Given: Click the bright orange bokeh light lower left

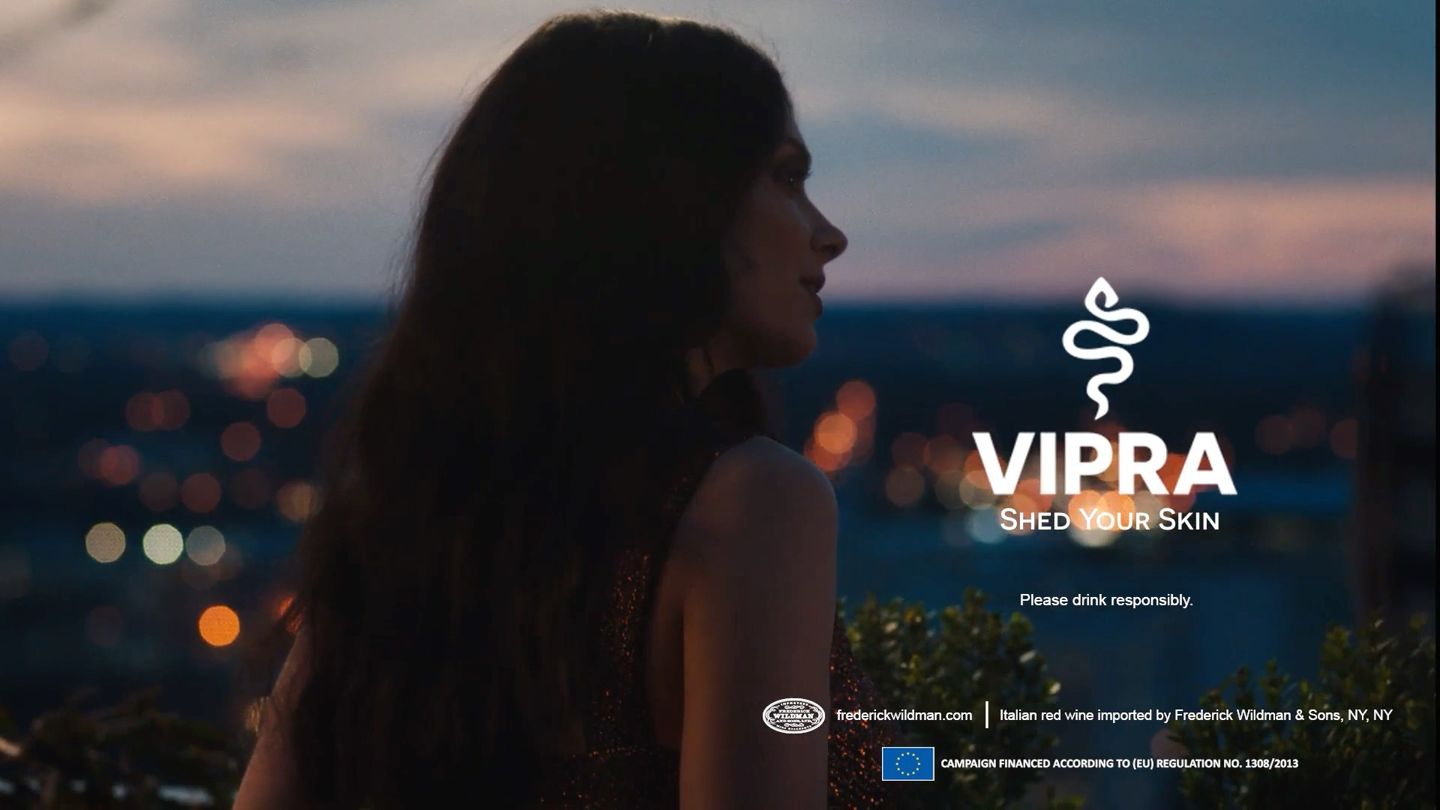Looking at the screenshot, I should click(219, 626).
